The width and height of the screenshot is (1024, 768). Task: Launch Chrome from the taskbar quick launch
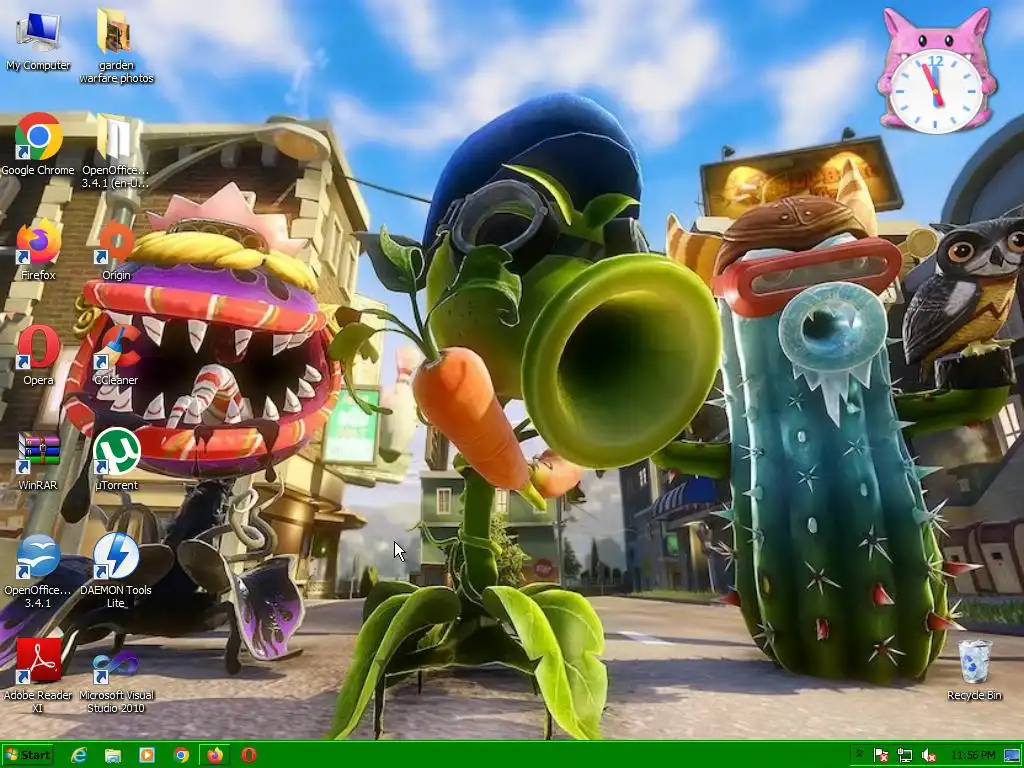click(x=181, y=755)
